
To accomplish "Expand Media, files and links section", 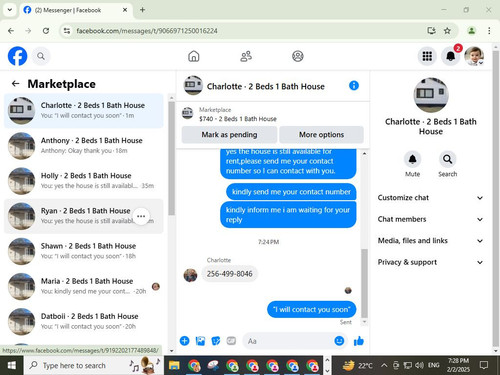I will click(430, 241).
